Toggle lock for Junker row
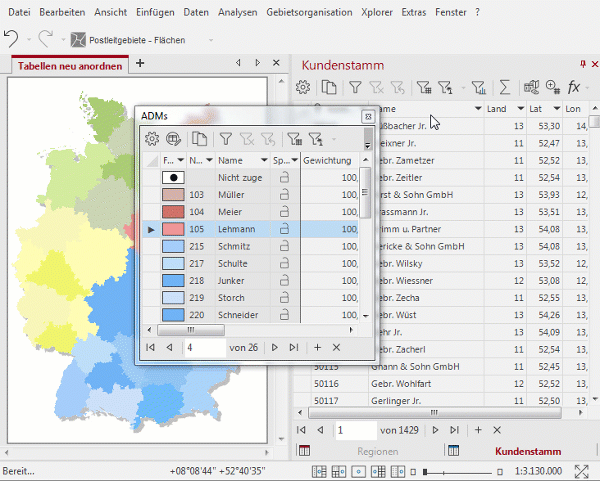Image resolution: width=600 pixels, height=481 pixels. pos(284,280)
